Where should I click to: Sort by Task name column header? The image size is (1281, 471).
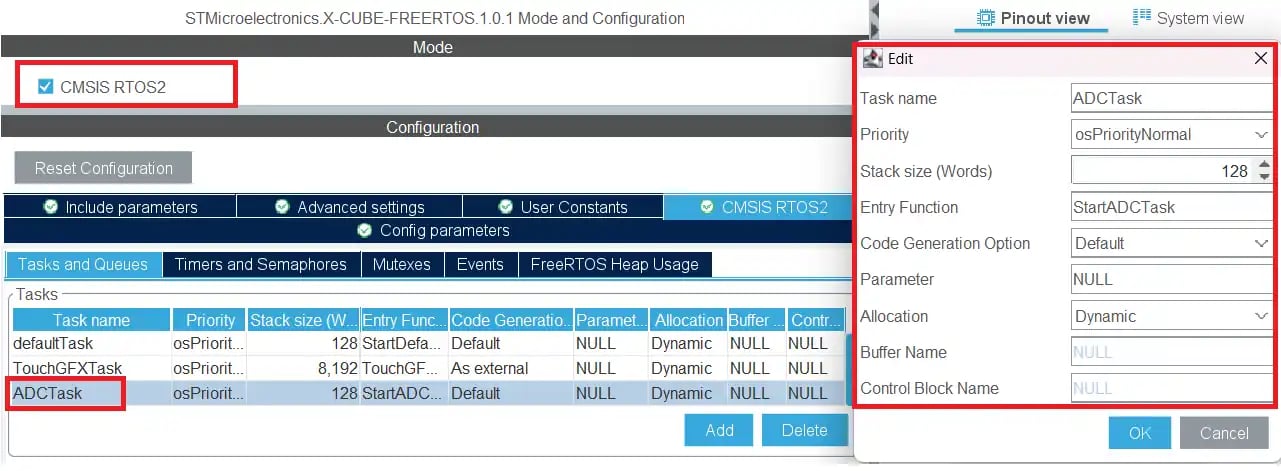pos(91,320)
